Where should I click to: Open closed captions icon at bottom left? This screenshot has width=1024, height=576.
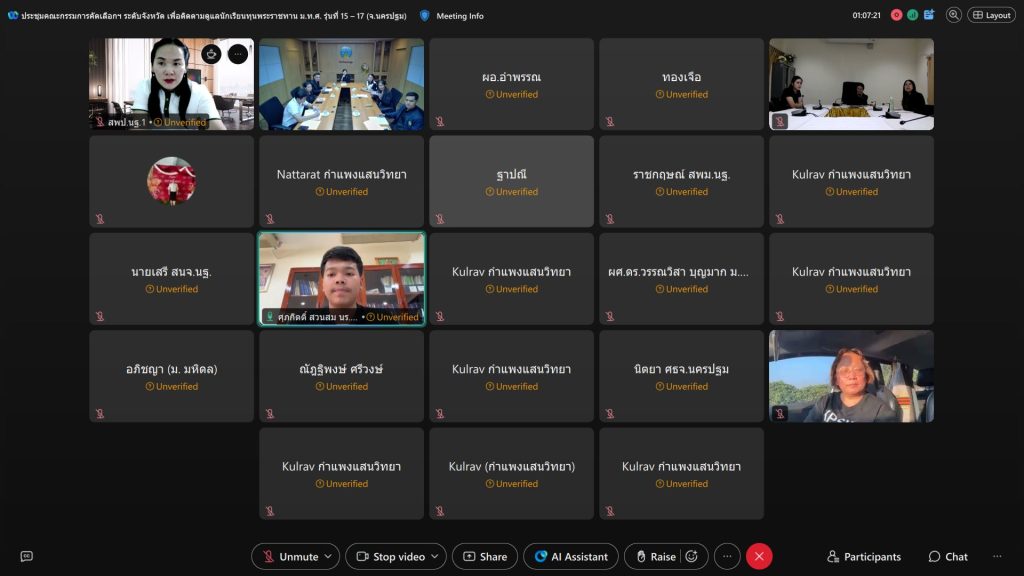tap(27, 557)
